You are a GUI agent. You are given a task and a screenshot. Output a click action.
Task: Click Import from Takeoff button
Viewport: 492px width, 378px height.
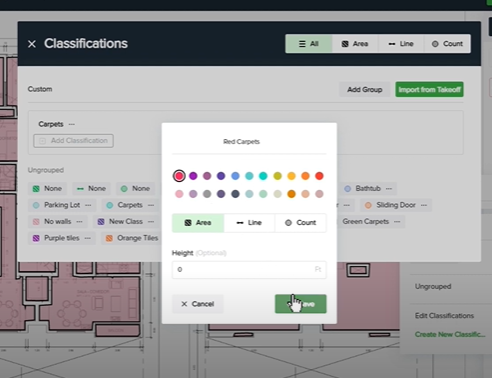(x=429, y=89)
